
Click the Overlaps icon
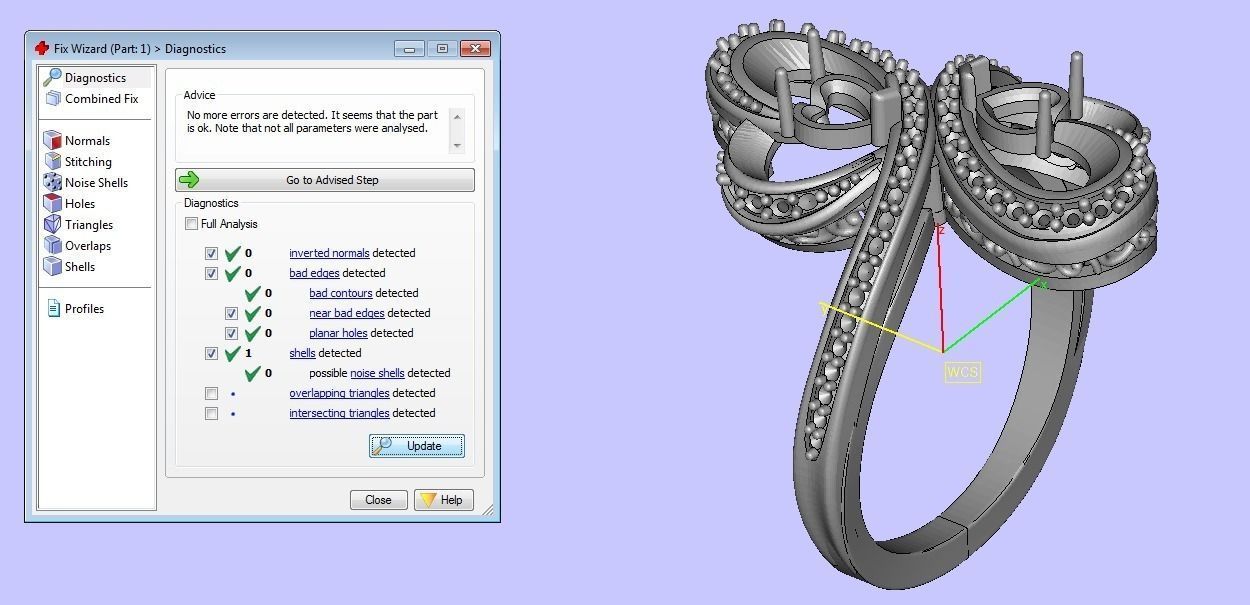click(x=53, y=245)
